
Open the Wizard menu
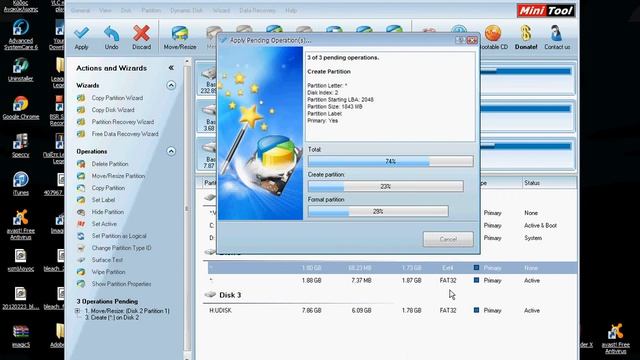pyautogui.click(x=221, y=11)
